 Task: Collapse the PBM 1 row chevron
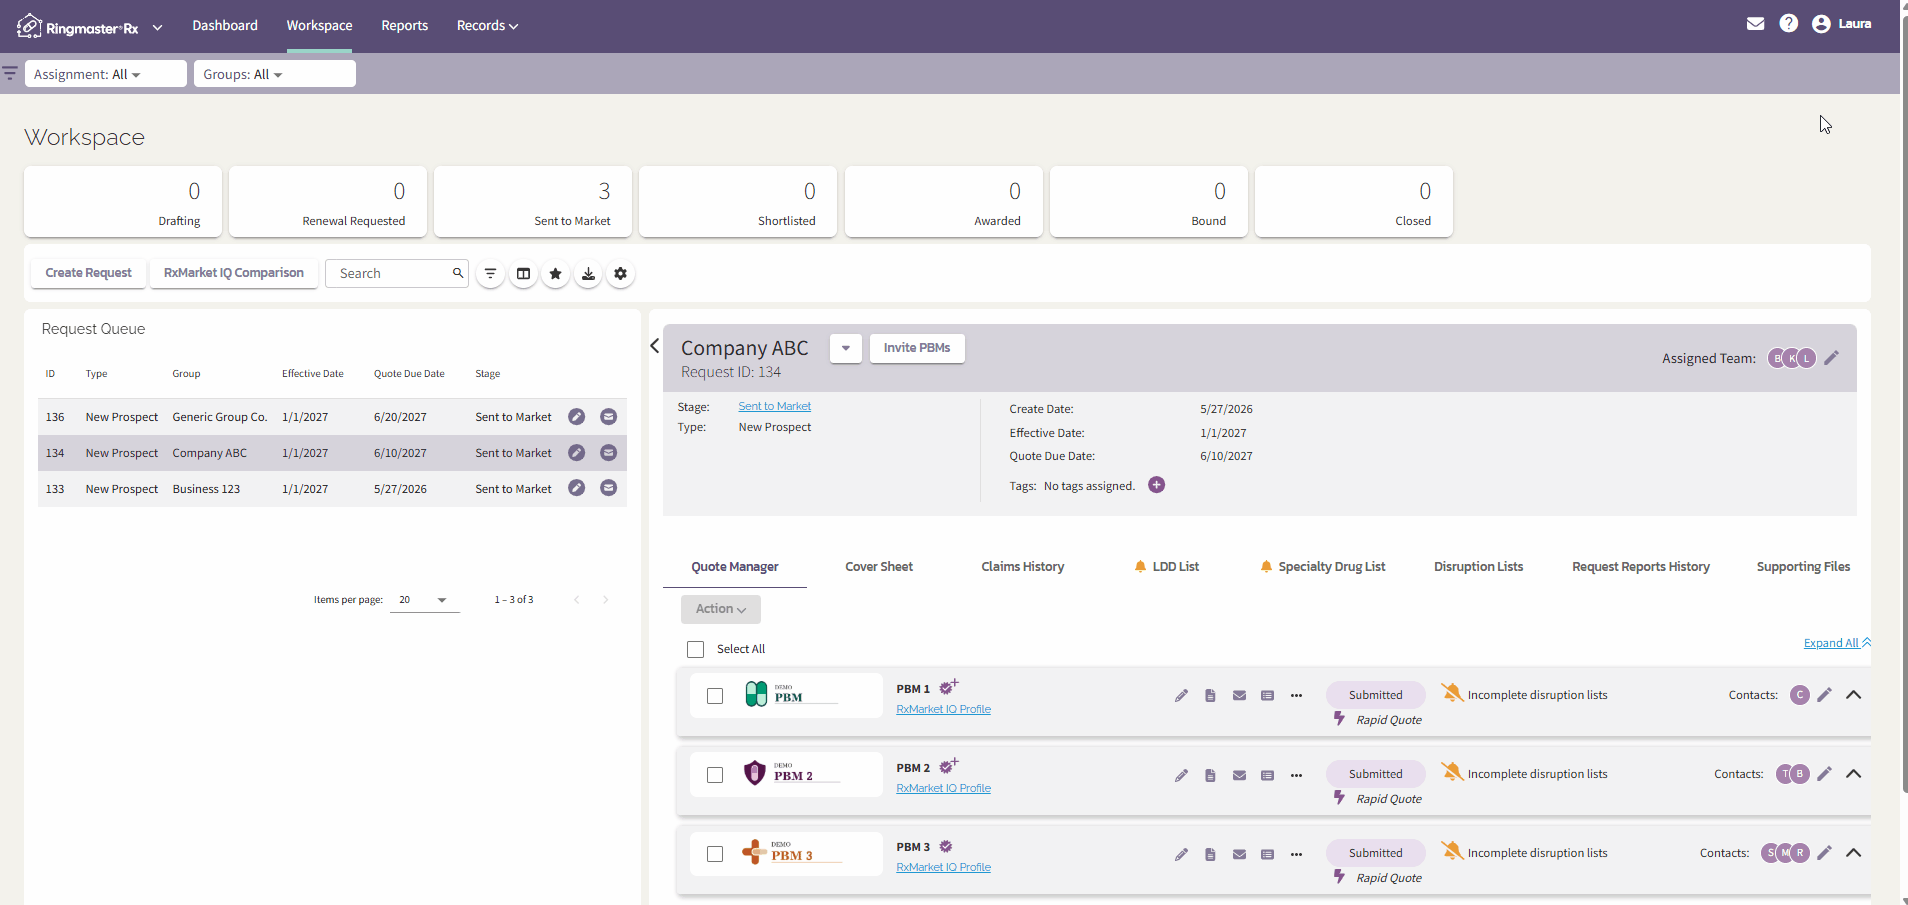coord(1854,695)
